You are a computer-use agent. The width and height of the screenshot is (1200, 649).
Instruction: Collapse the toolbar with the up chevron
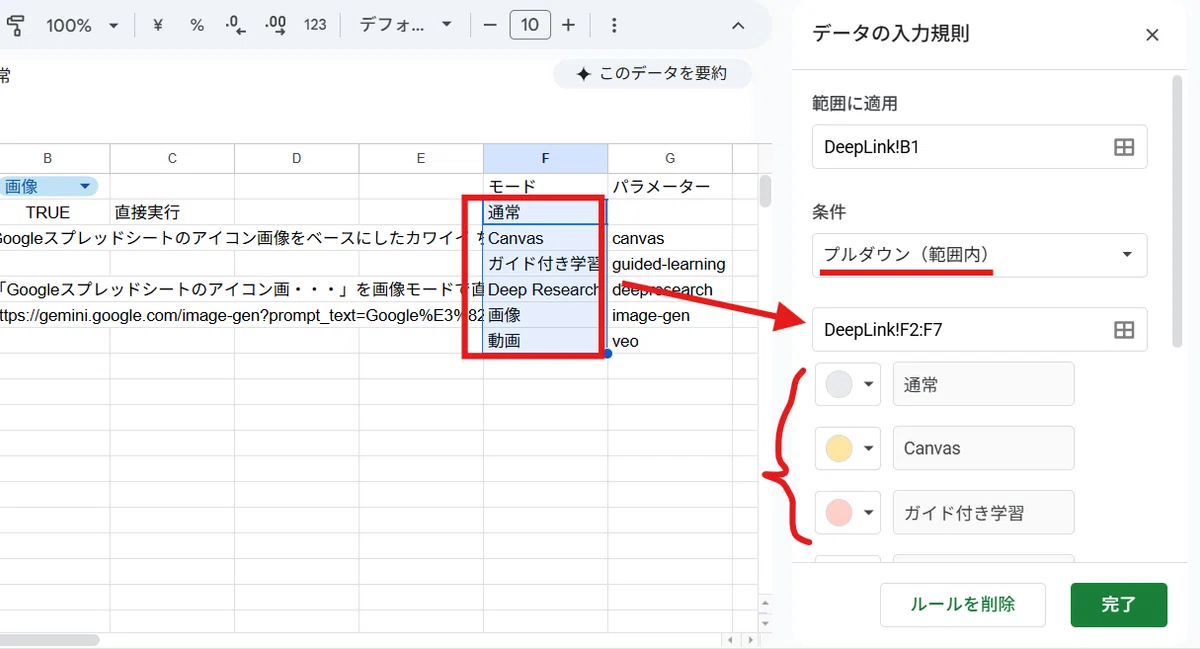click(x=738, y=25)
